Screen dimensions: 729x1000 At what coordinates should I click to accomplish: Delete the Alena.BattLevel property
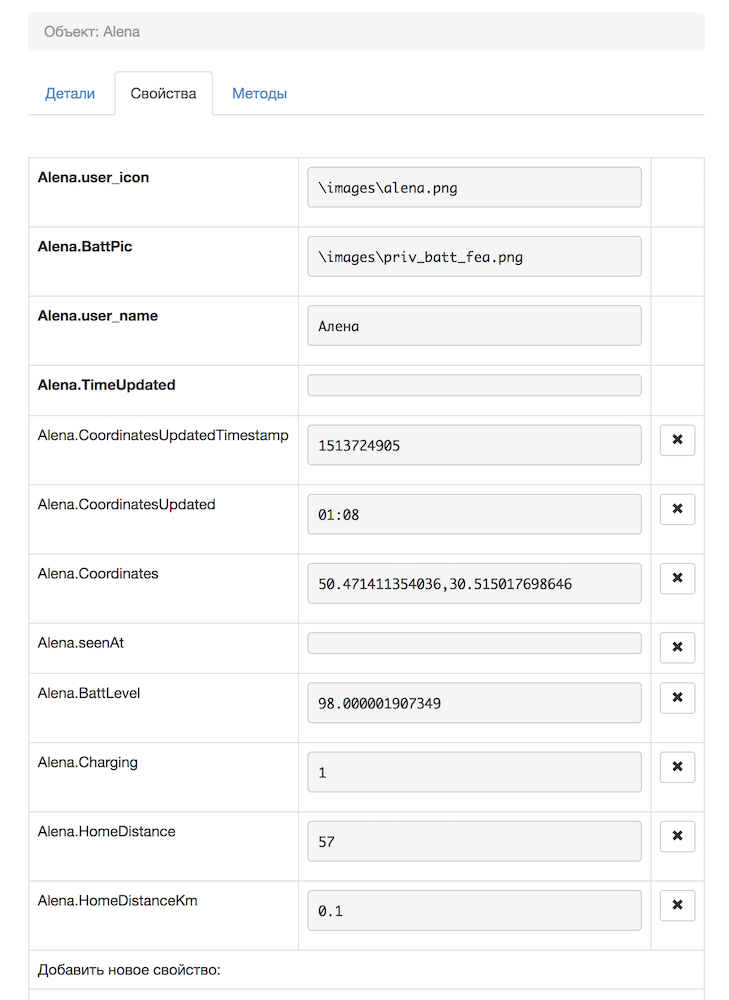[677, 698]
